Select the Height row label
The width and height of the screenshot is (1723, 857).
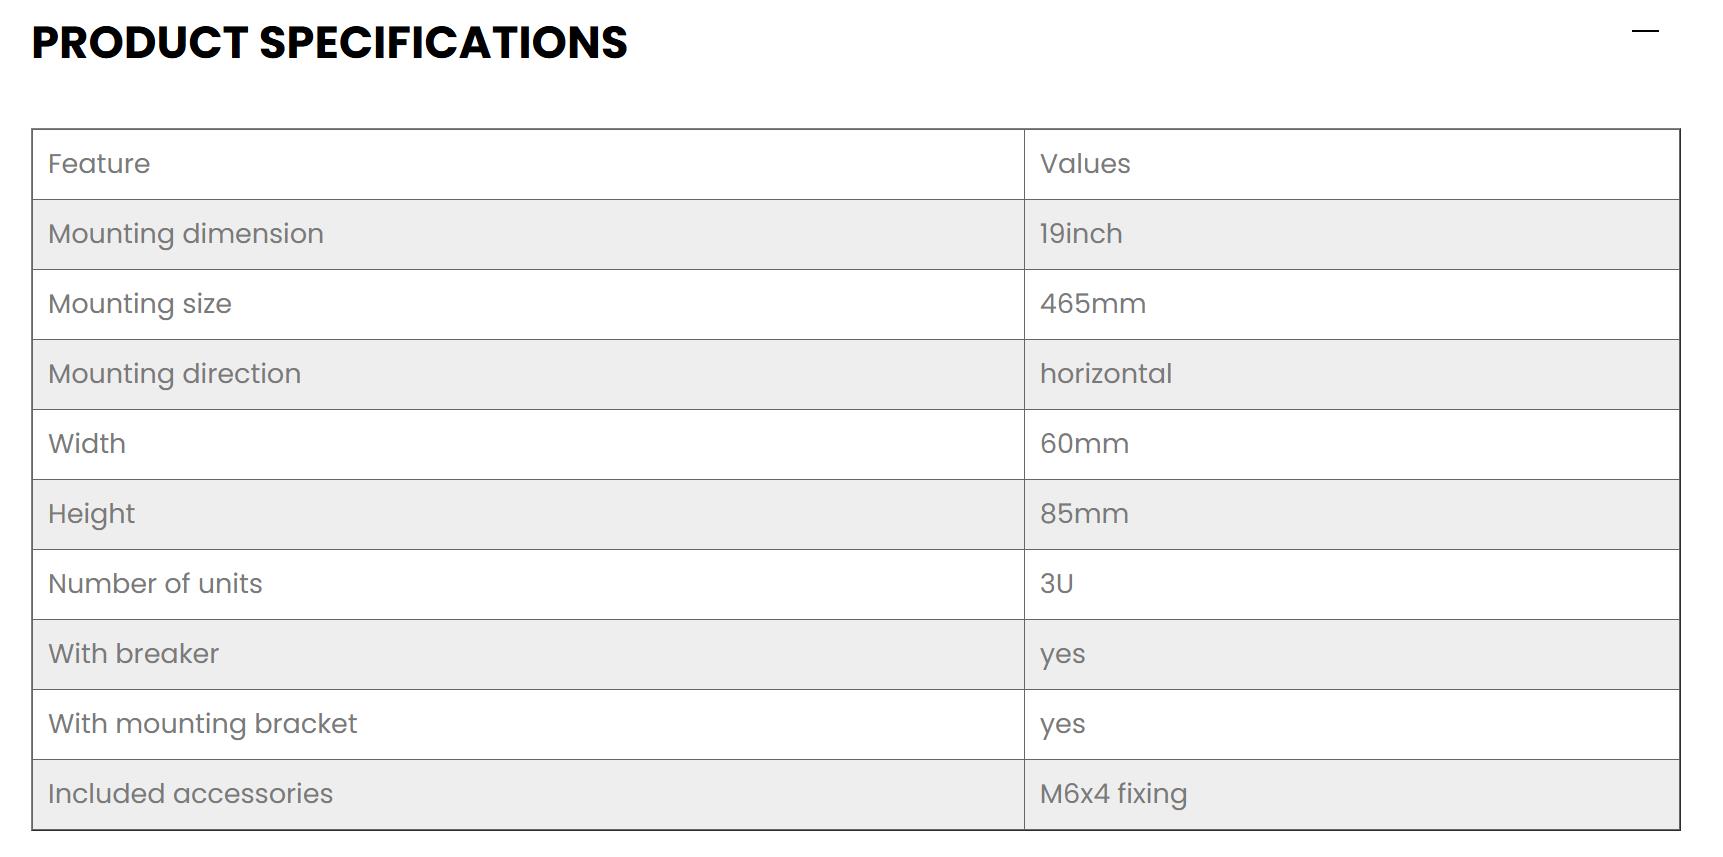point(91,514)
